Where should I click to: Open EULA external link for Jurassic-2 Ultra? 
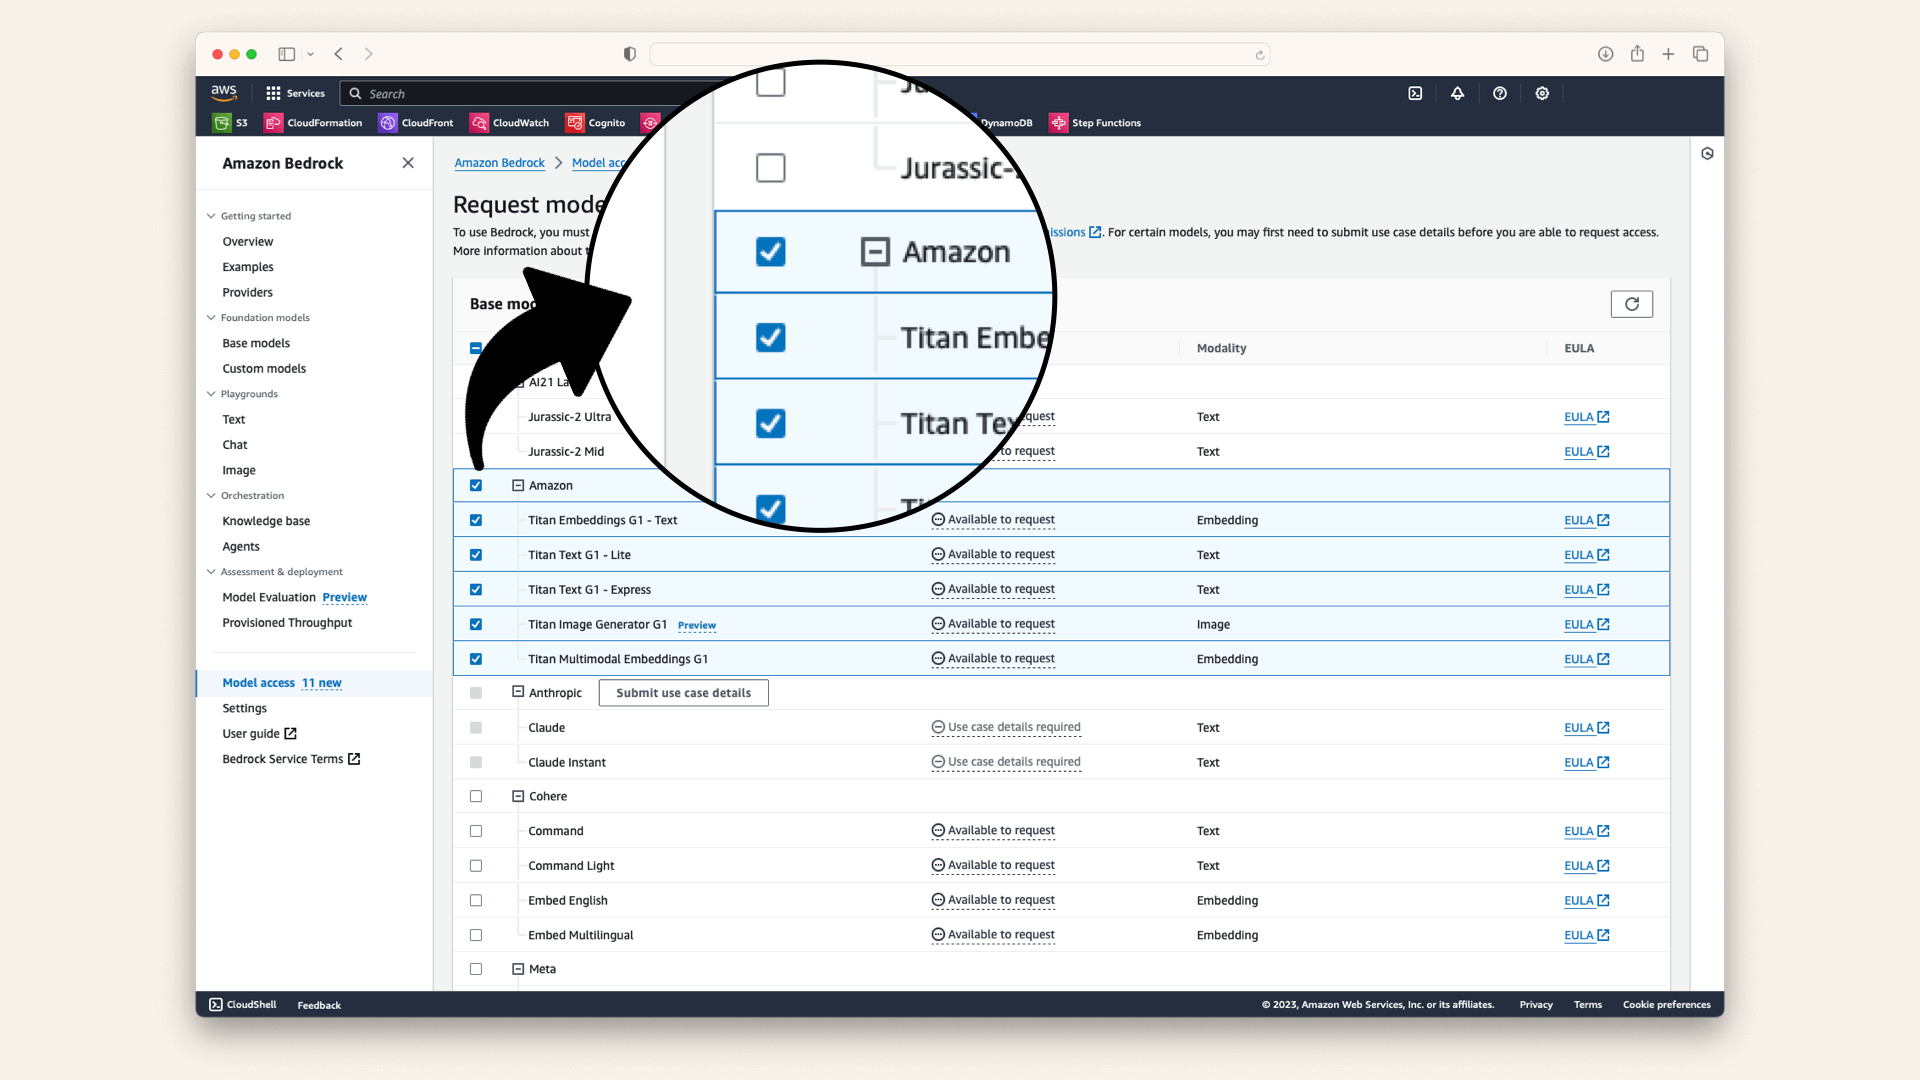point(1586,417)
